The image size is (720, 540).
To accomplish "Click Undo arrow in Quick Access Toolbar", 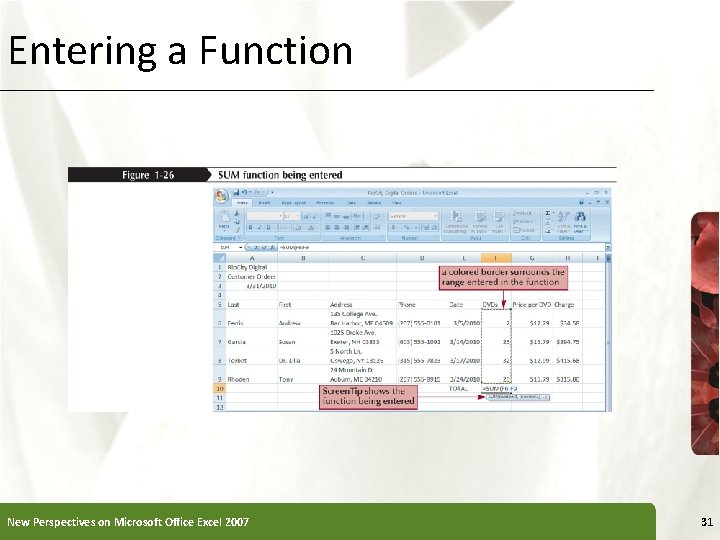I will tap(245, 192).
